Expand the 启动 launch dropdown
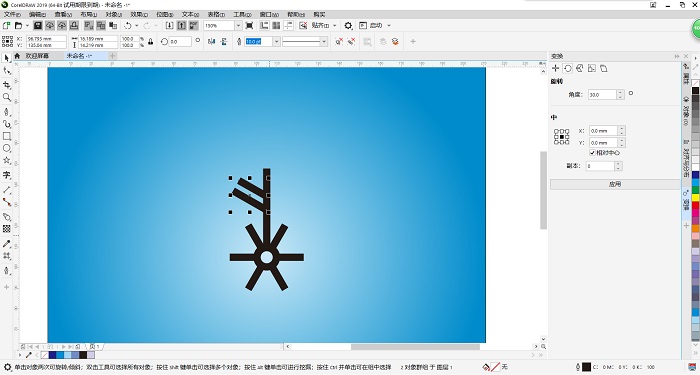Image resolution: width=700 pixels, height=375 pixels. pyautogui.click(x=389, y=25)
